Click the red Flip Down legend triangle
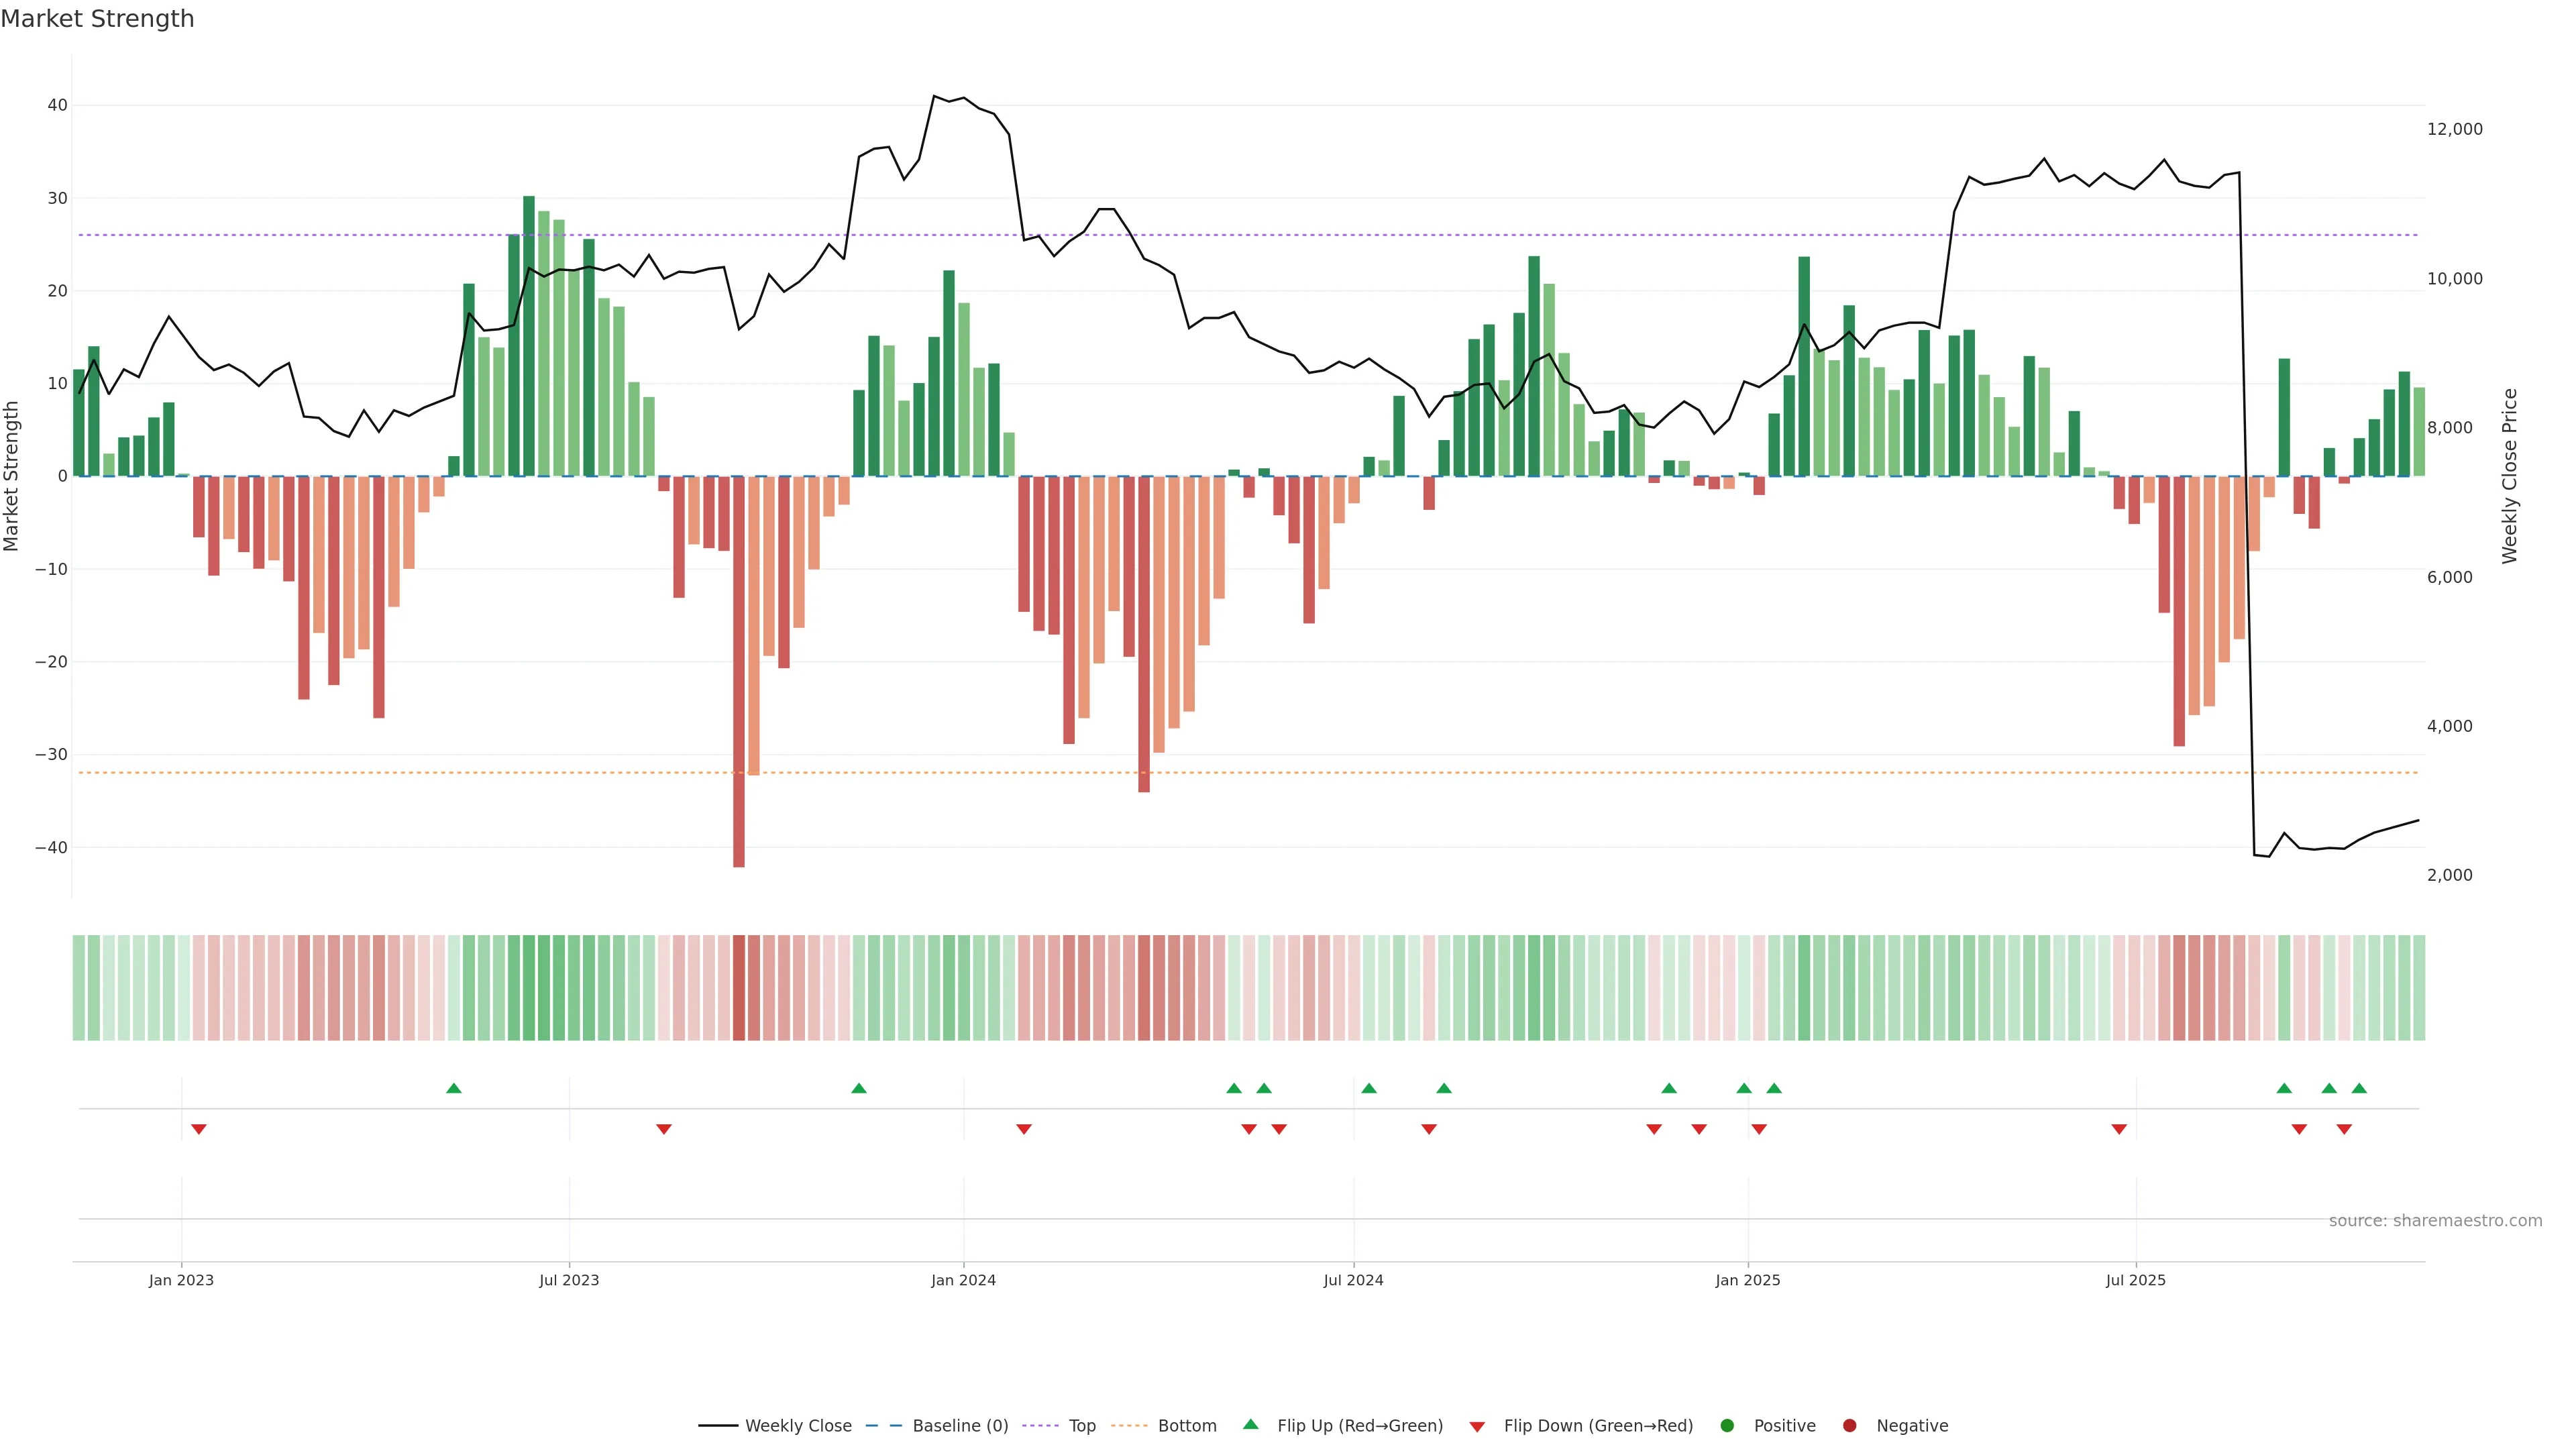2576x1449 pixels. [x=1477, y=1427]
